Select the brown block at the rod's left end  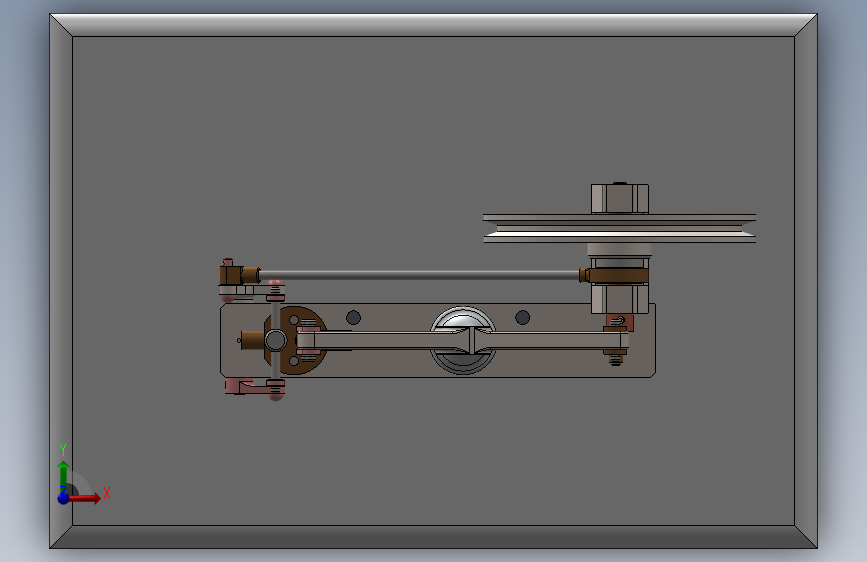(231, 275)
